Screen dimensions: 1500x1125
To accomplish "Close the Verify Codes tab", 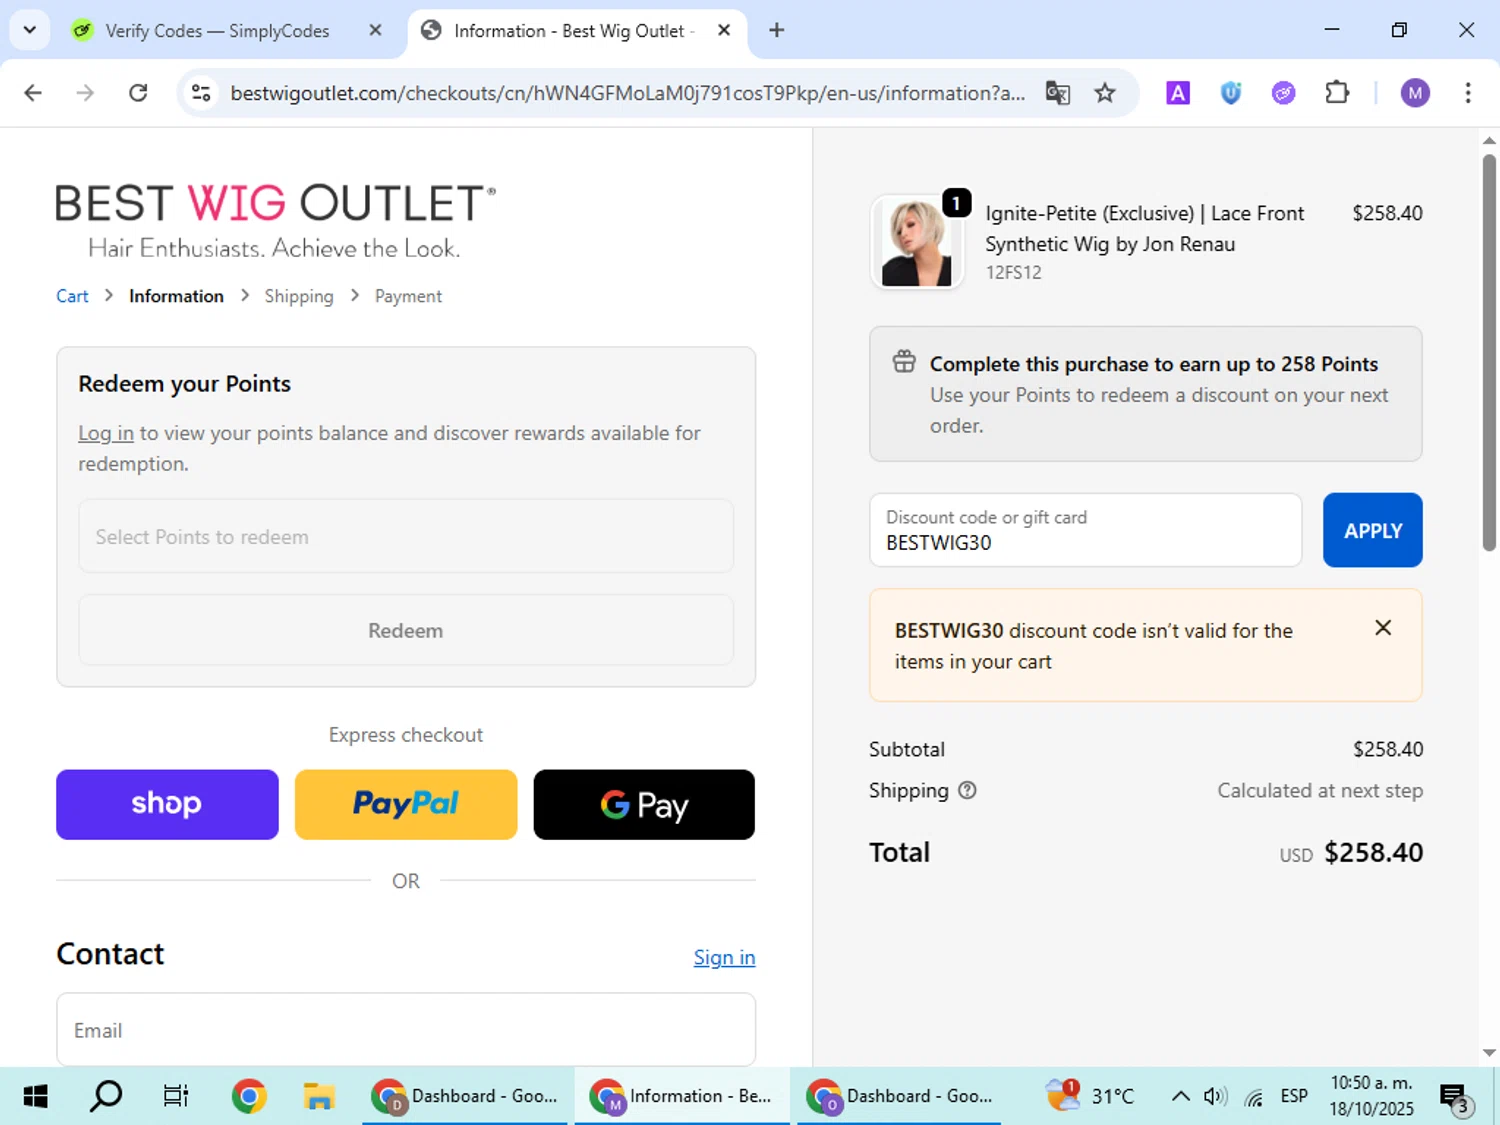I will [375, 31].
